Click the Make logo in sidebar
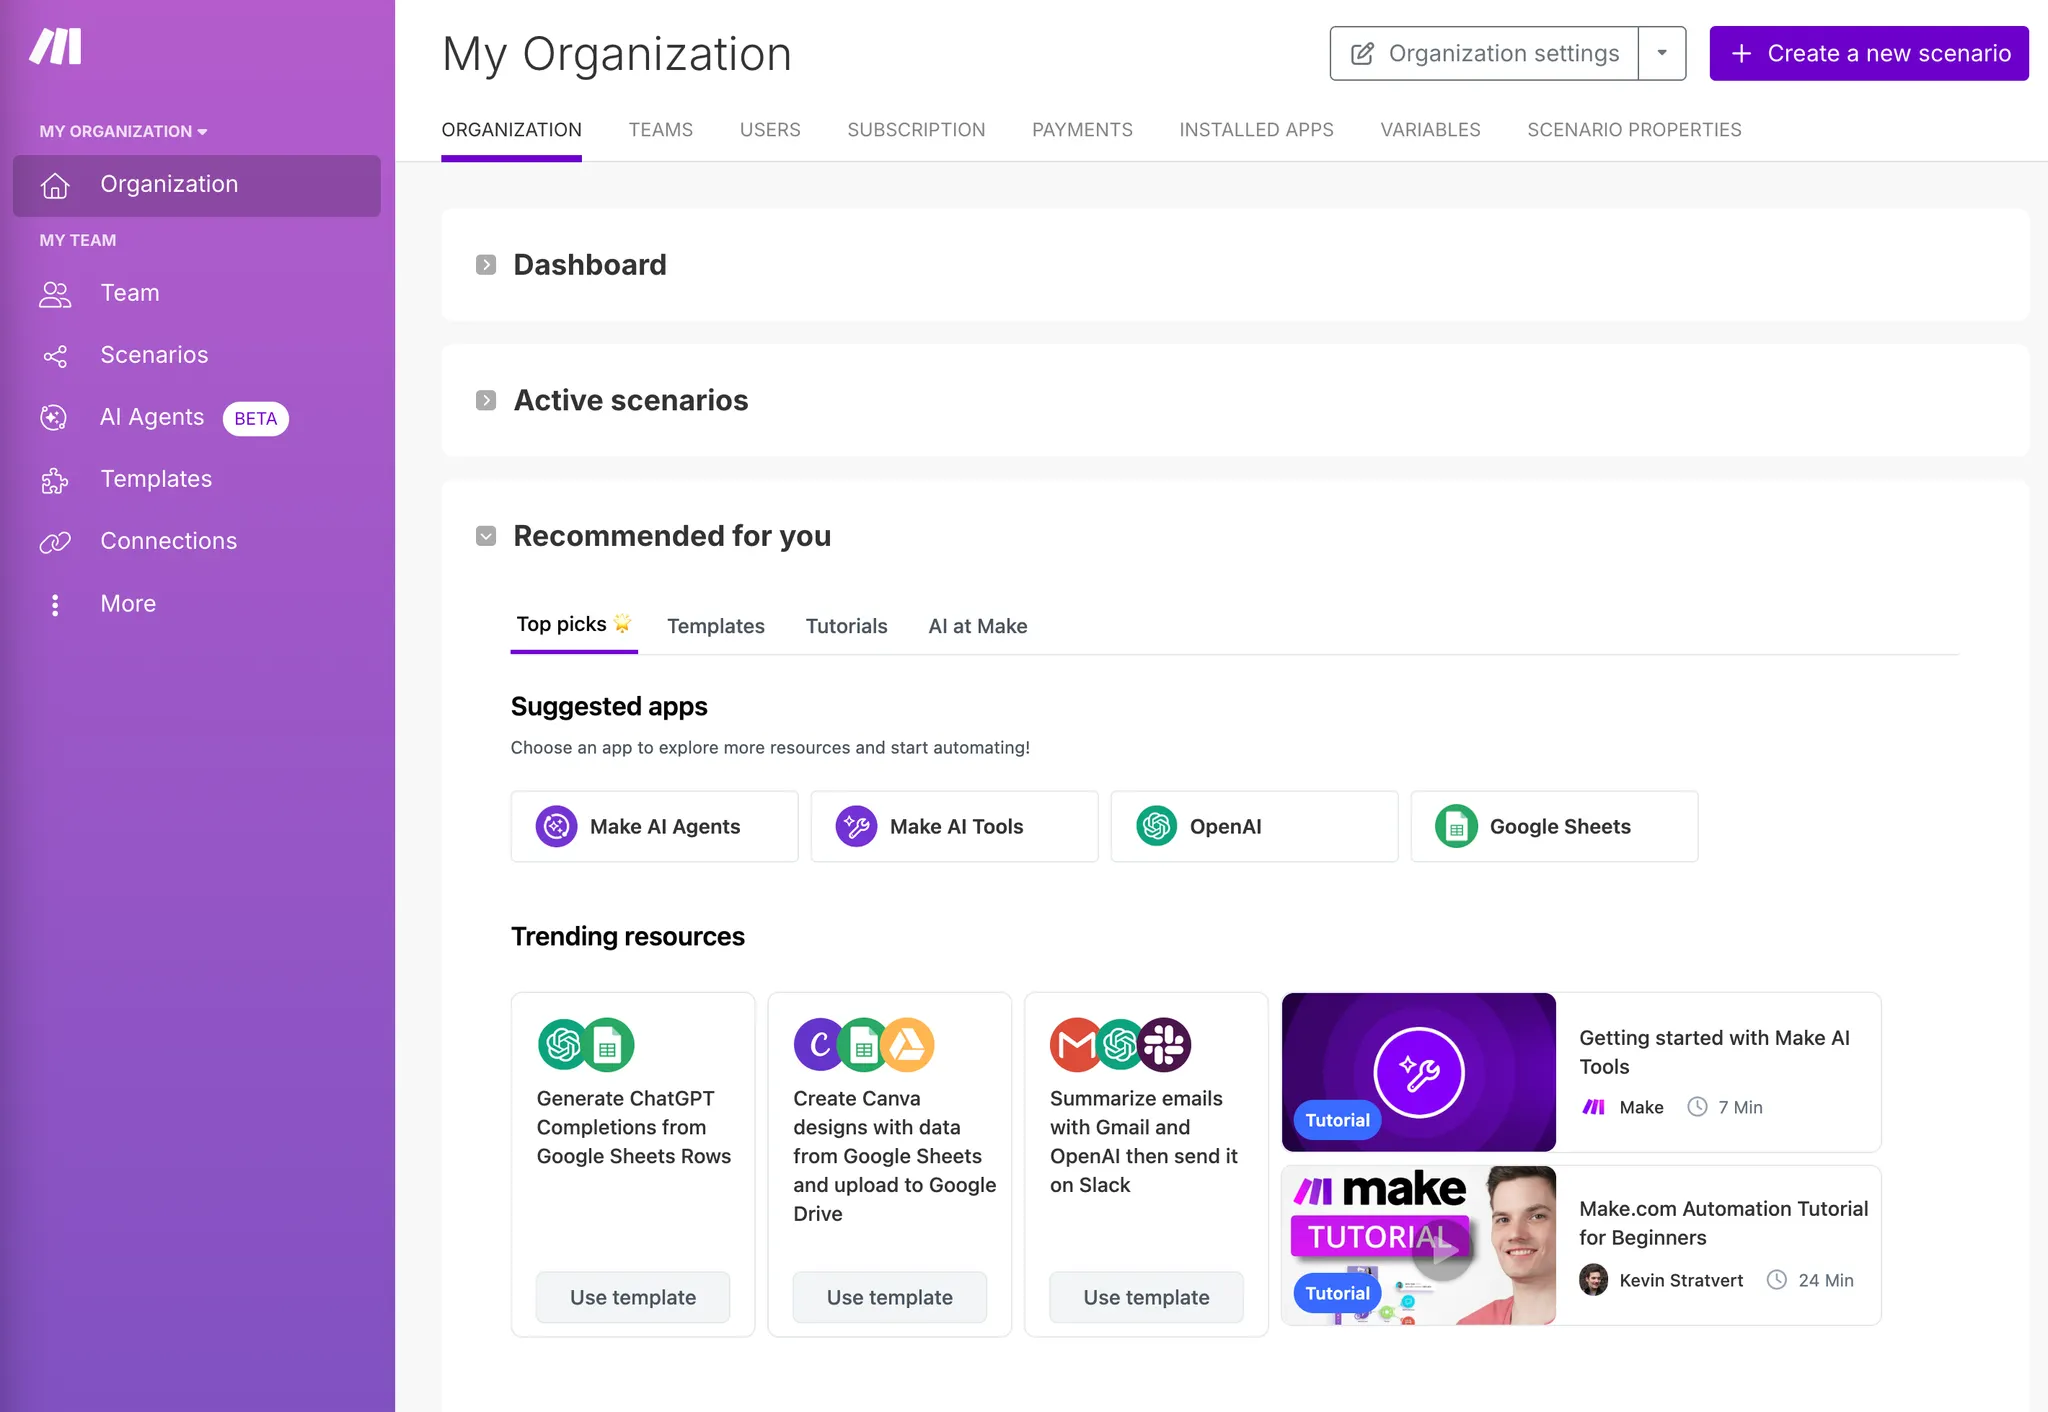This screenshot has height=1412, width=2048. [x=56, y=47]
